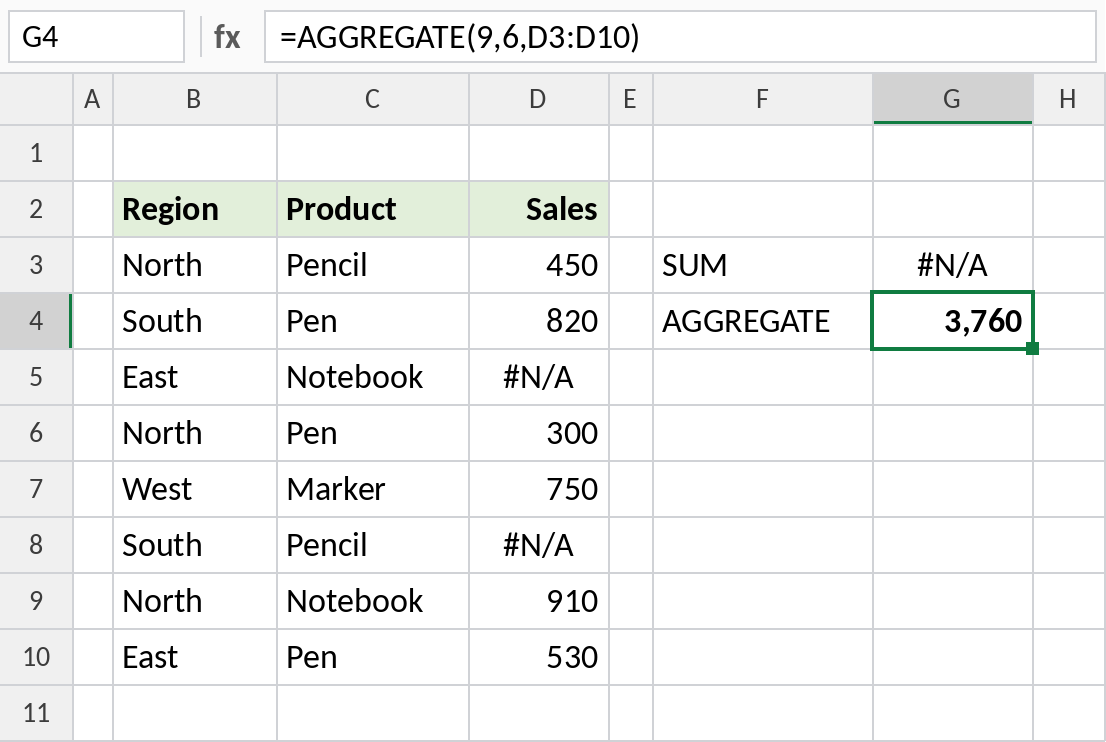Click the South cell in row 4
This screenshot has width=1106, height=742.
pyautogui.click(x=195, y=321)
